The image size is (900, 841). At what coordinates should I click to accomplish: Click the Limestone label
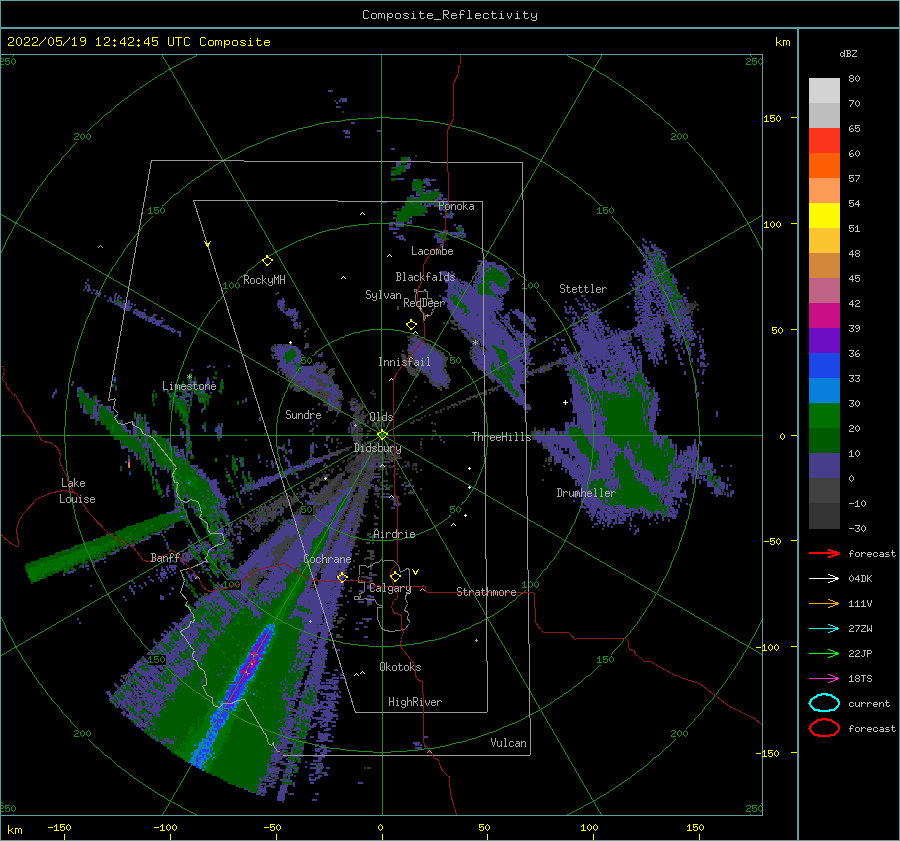[x=189, y=386]
